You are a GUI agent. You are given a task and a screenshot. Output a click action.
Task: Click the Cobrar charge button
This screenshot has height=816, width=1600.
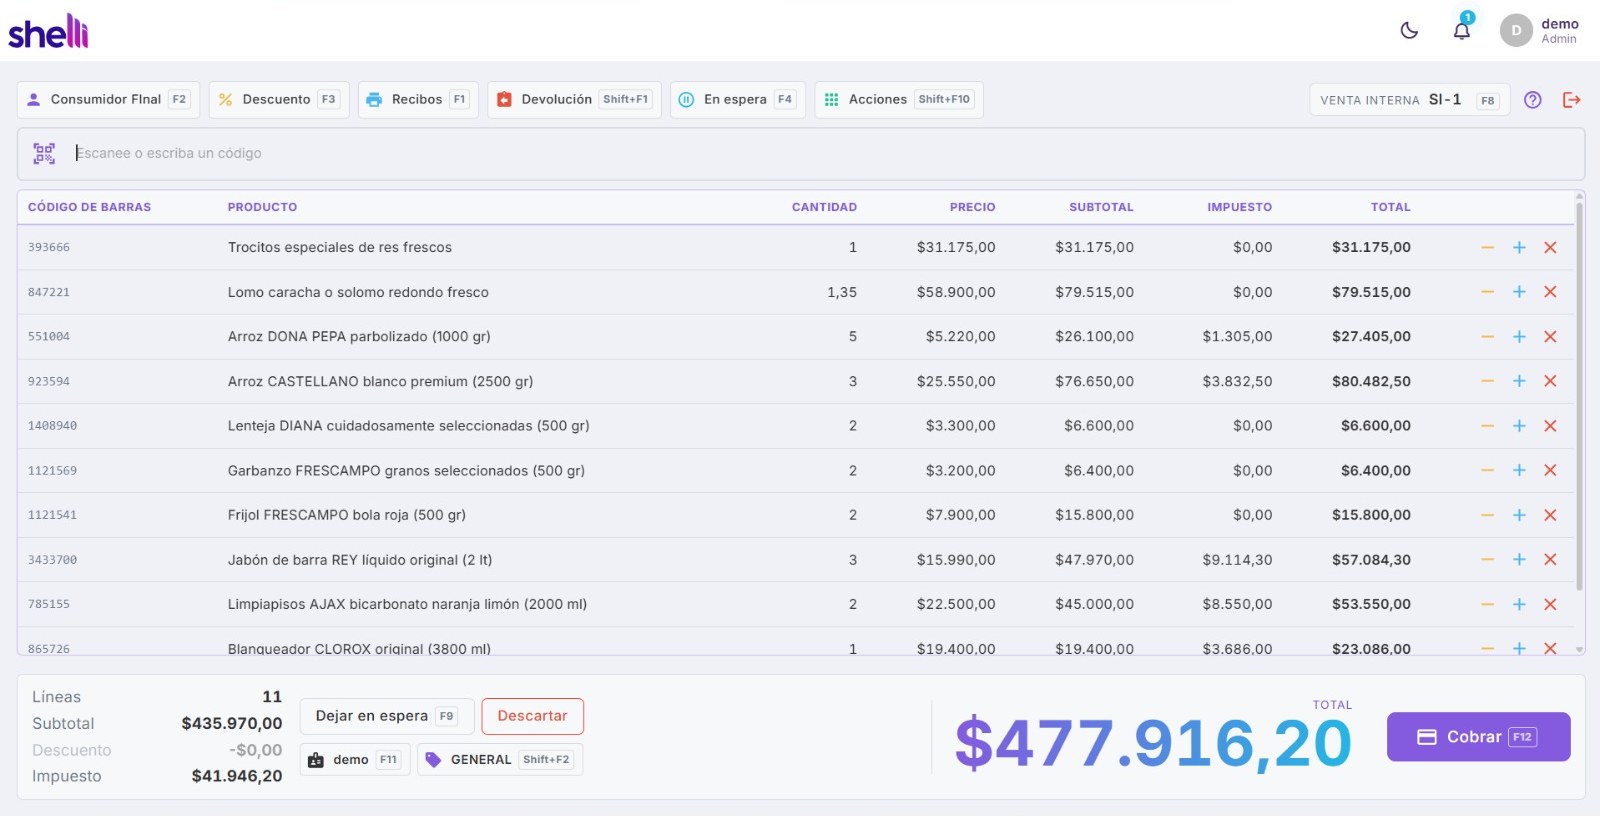click(x=1478, y=737)
